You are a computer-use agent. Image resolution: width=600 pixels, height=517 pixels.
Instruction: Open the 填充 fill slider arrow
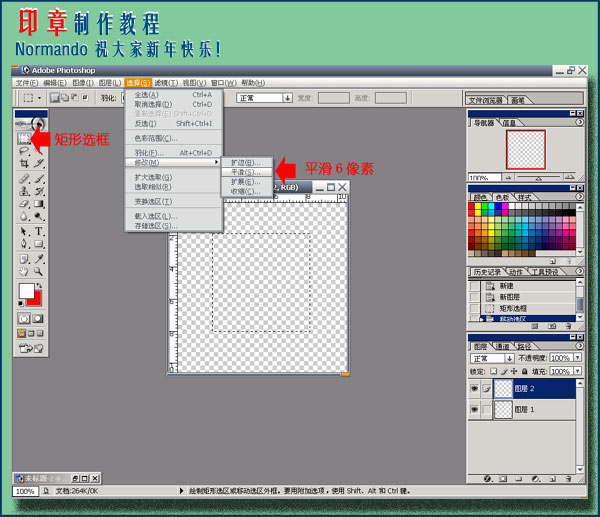[578, 371]
